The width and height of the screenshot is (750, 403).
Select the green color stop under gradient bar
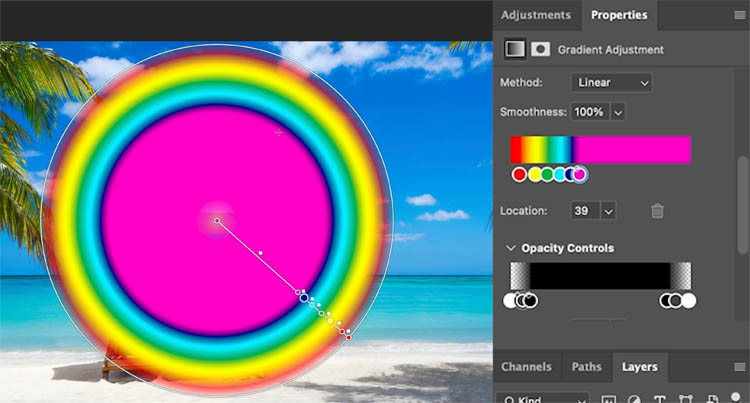pos(547,174)
